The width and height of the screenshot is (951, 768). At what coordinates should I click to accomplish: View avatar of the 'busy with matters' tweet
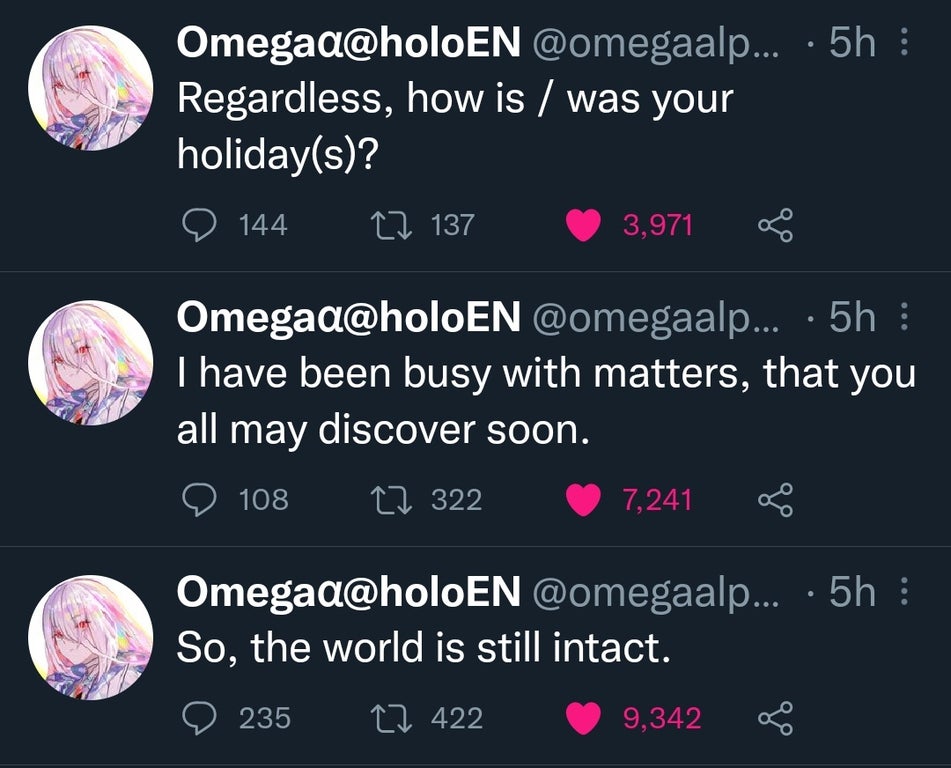click(x=90, y=363)
